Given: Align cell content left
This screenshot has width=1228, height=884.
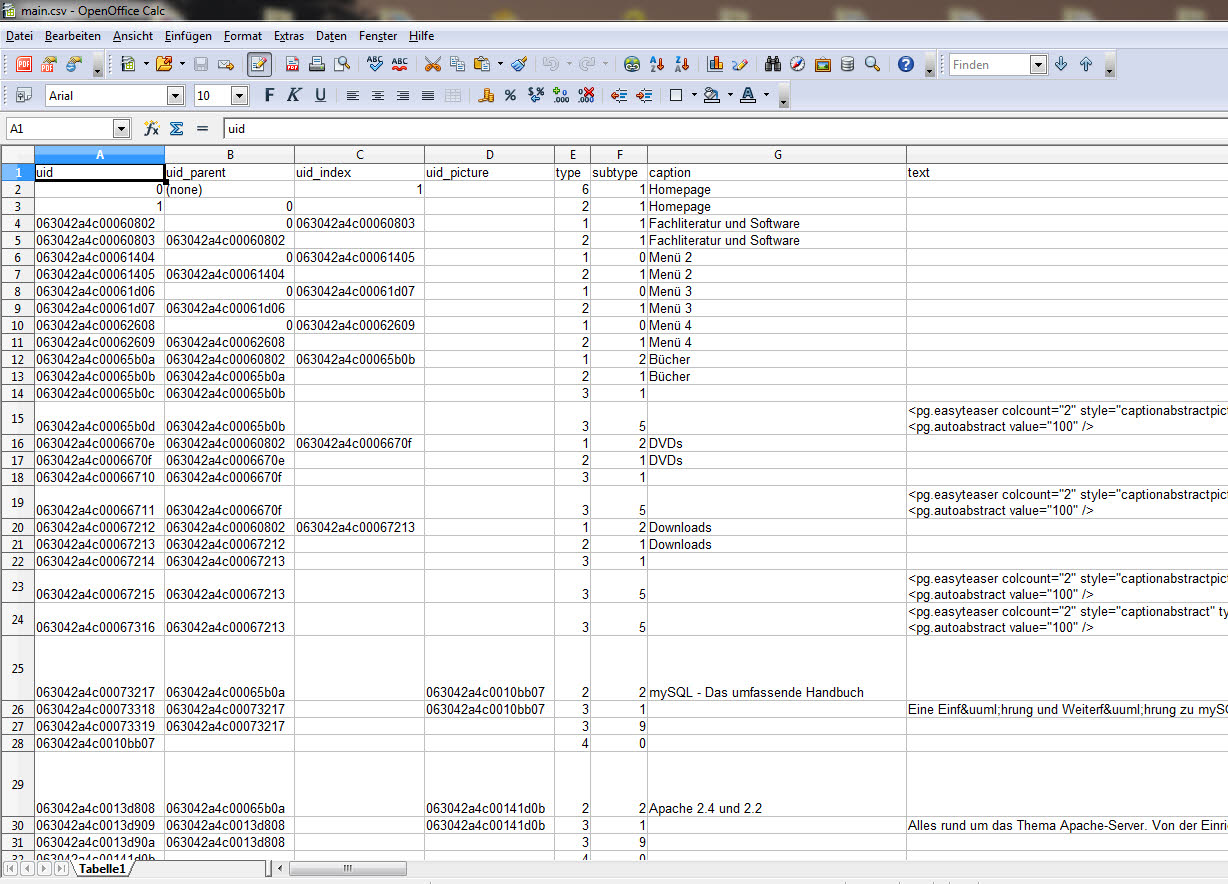Looking at the screenshot, I should [x=353, y=95].
